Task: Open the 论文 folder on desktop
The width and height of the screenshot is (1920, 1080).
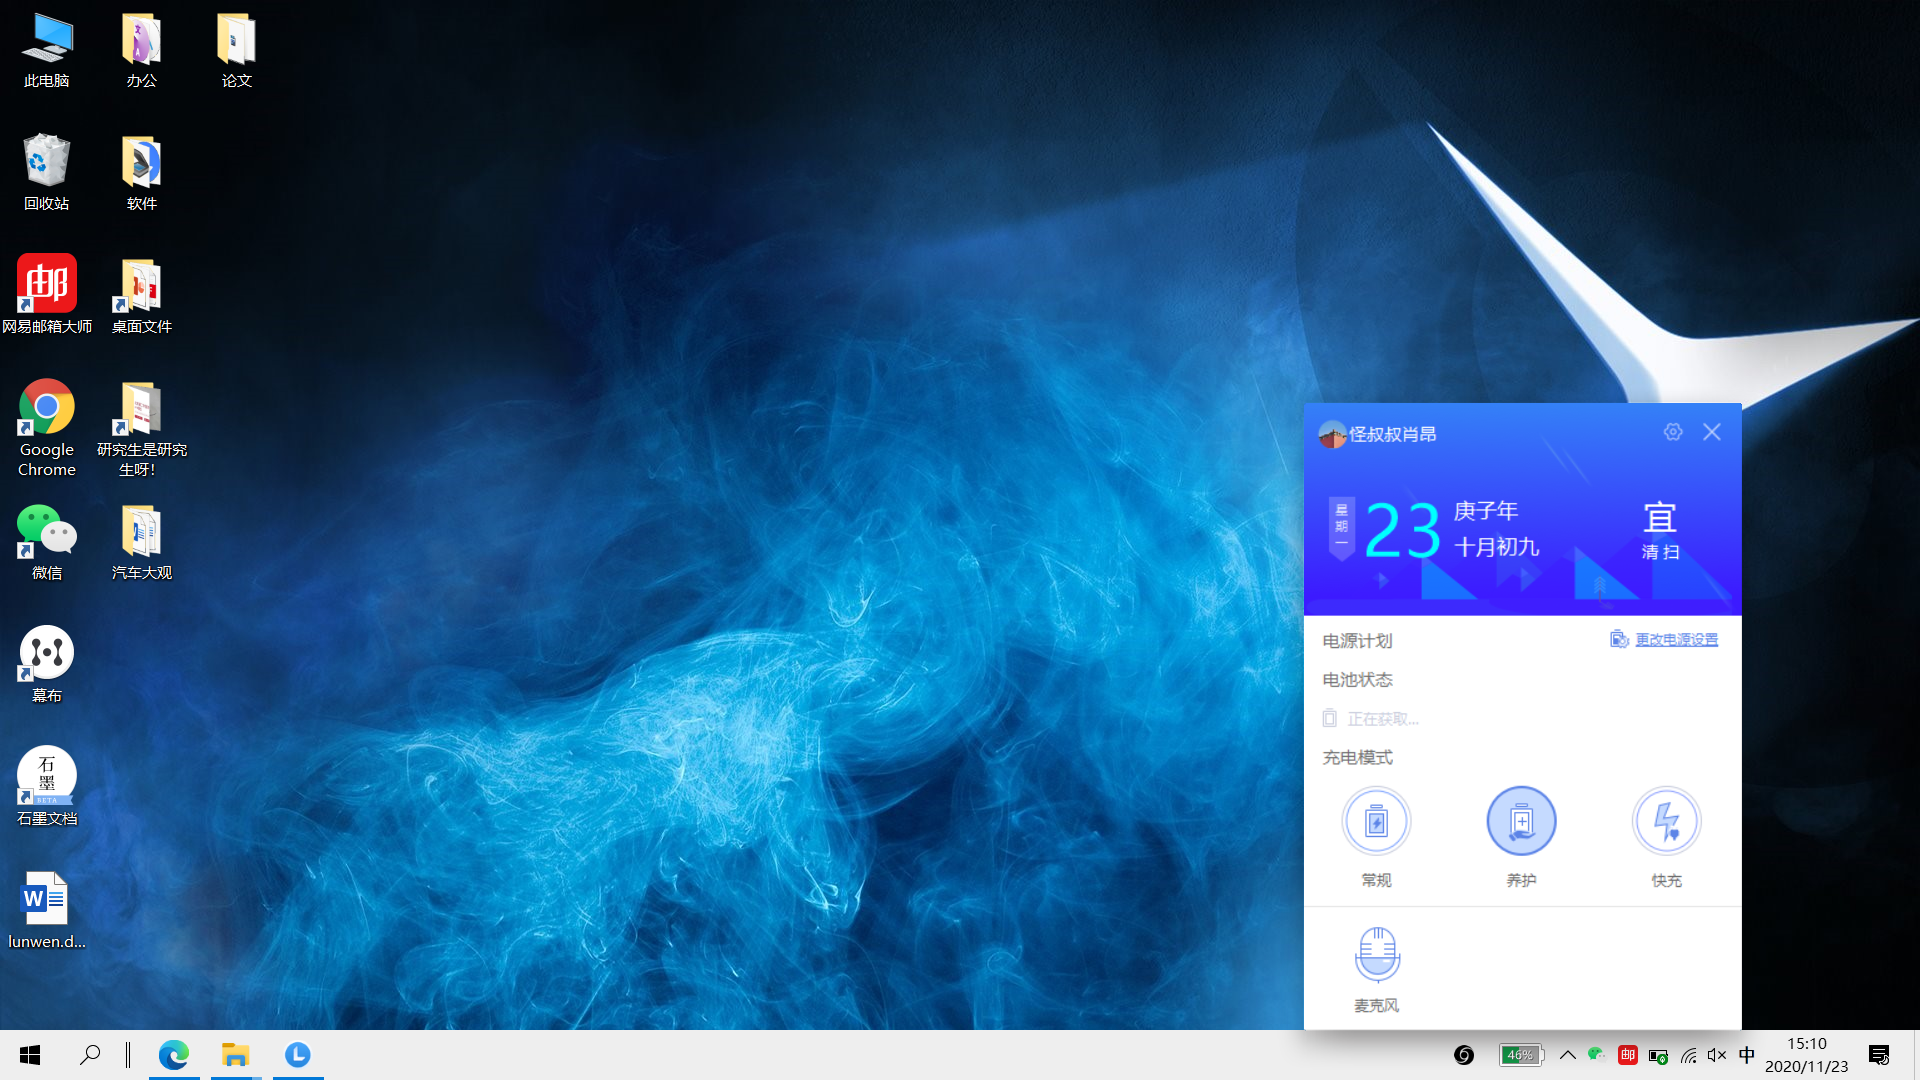Action: coord(236,50)
